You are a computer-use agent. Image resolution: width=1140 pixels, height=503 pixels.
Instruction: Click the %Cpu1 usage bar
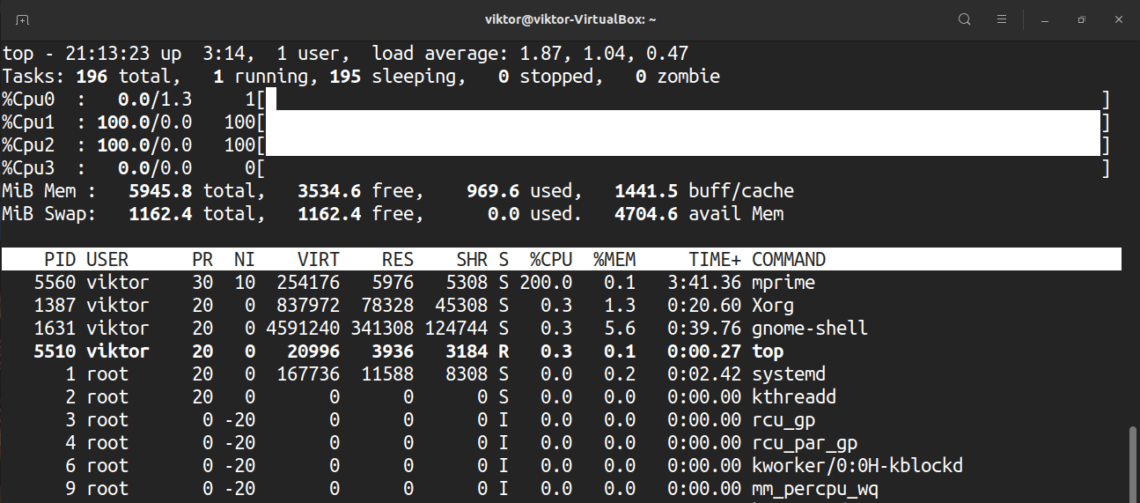pos(682,122)
